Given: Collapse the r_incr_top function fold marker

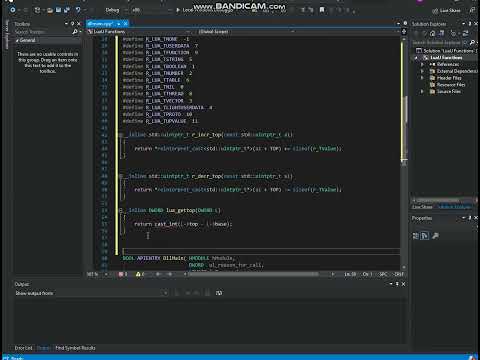Looking at the screenshot, I should 121,135.
